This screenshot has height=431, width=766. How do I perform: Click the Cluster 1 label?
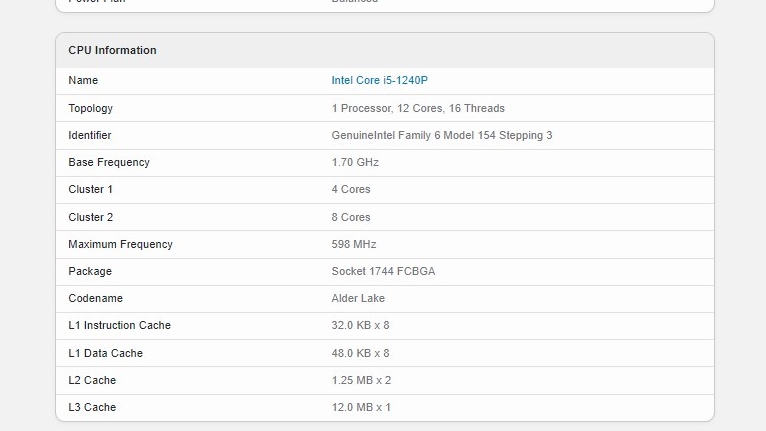click(91, 189)
